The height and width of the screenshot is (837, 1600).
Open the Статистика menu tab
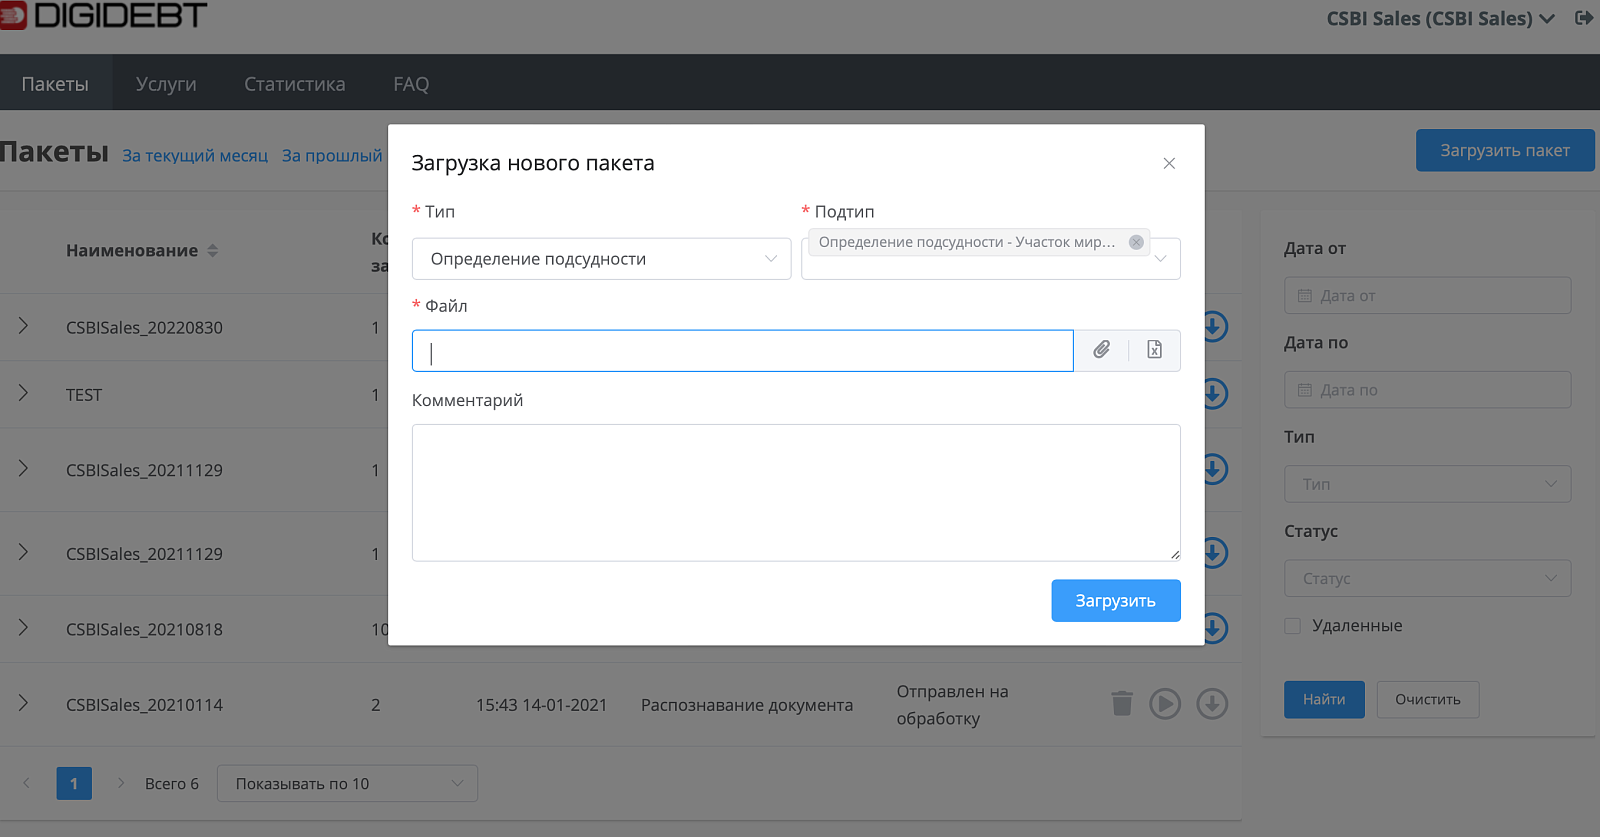click(295, 84)
